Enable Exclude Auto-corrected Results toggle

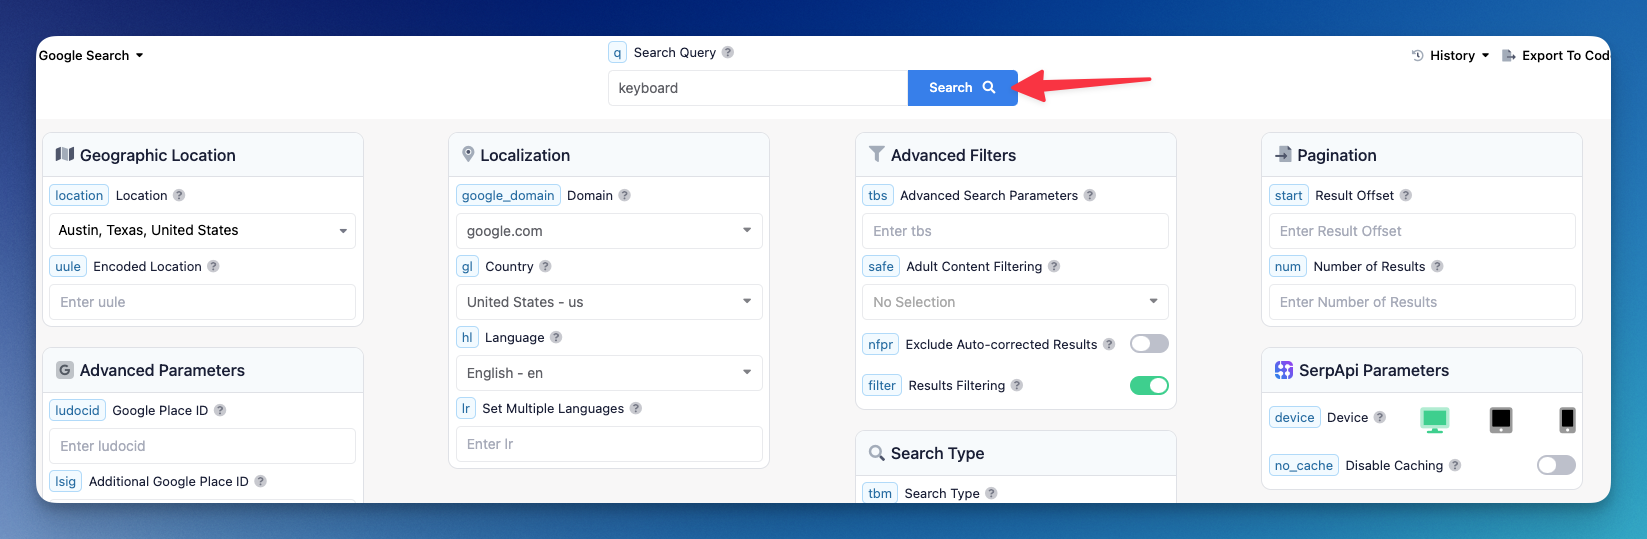click(x=1149, y=344)
